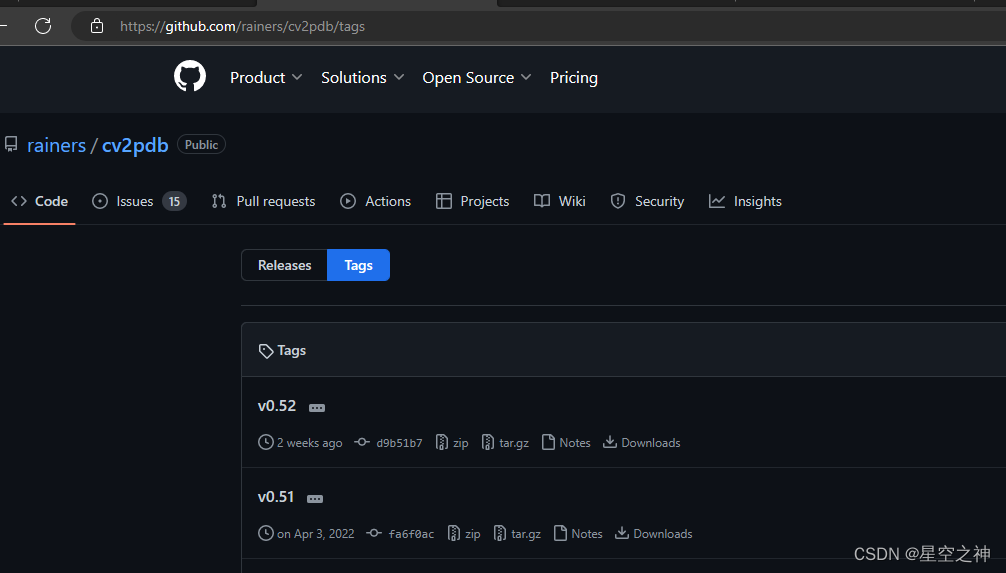1006x573 pixels.
Task: Click the '2 weeks ago' timestamp
Action: 309,443
